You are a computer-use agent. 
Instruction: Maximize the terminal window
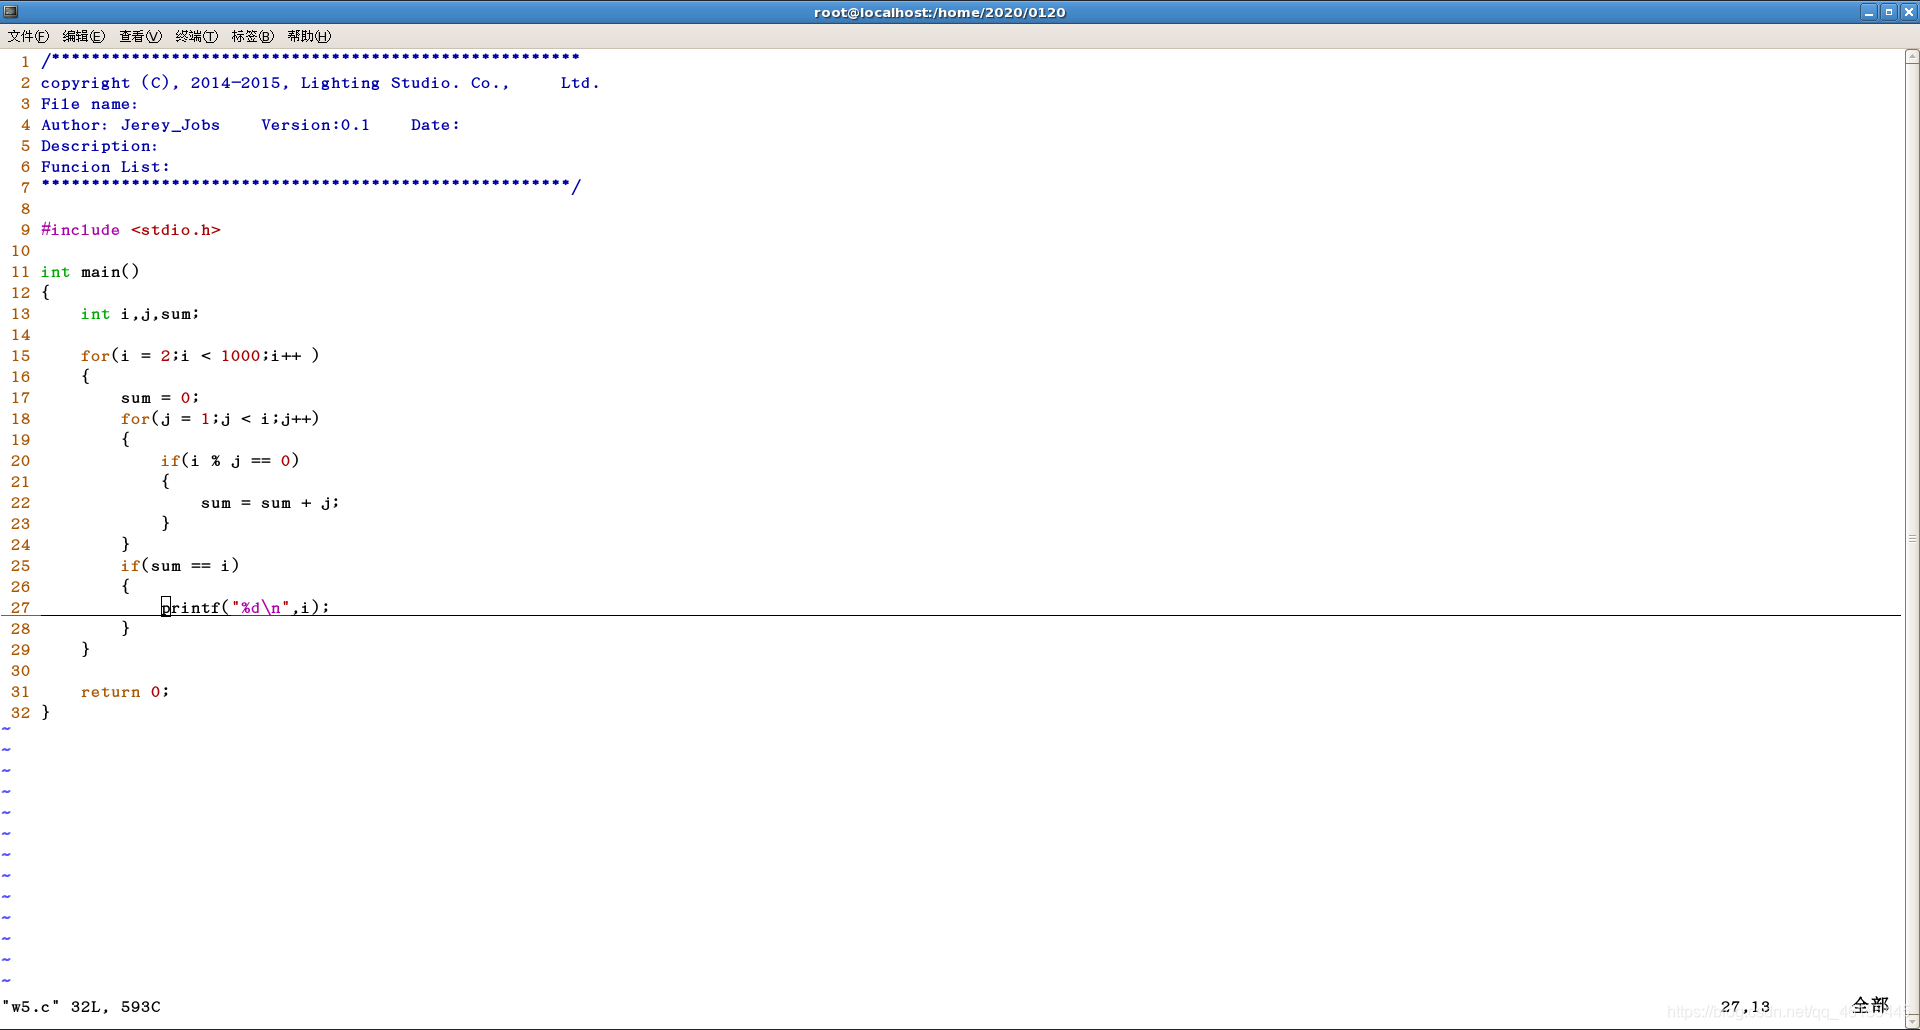point(1889,12)
